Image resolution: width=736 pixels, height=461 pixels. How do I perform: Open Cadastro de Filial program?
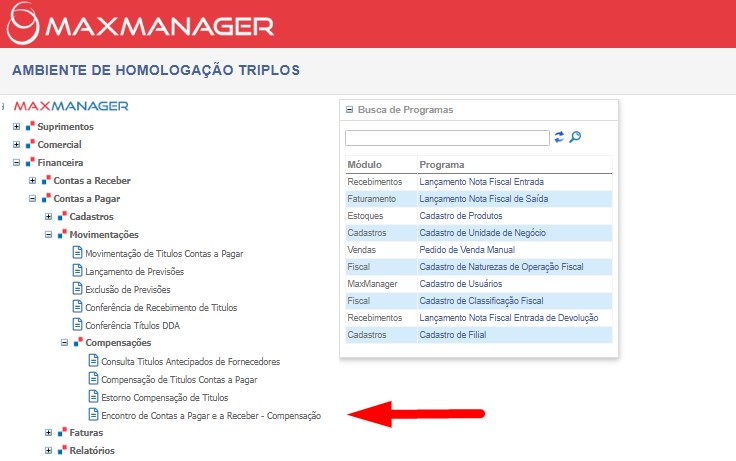click(452, 335)
